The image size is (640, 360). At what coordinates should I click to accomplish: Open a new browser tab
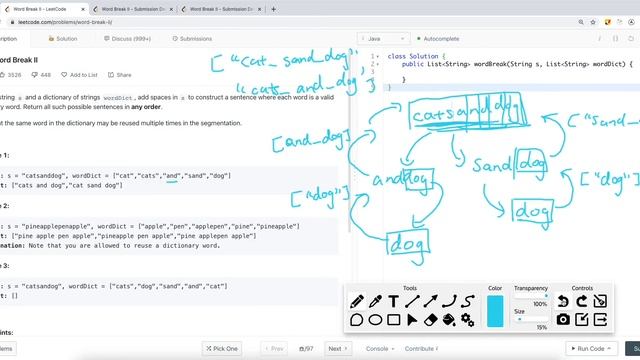(x=273, y=9)
